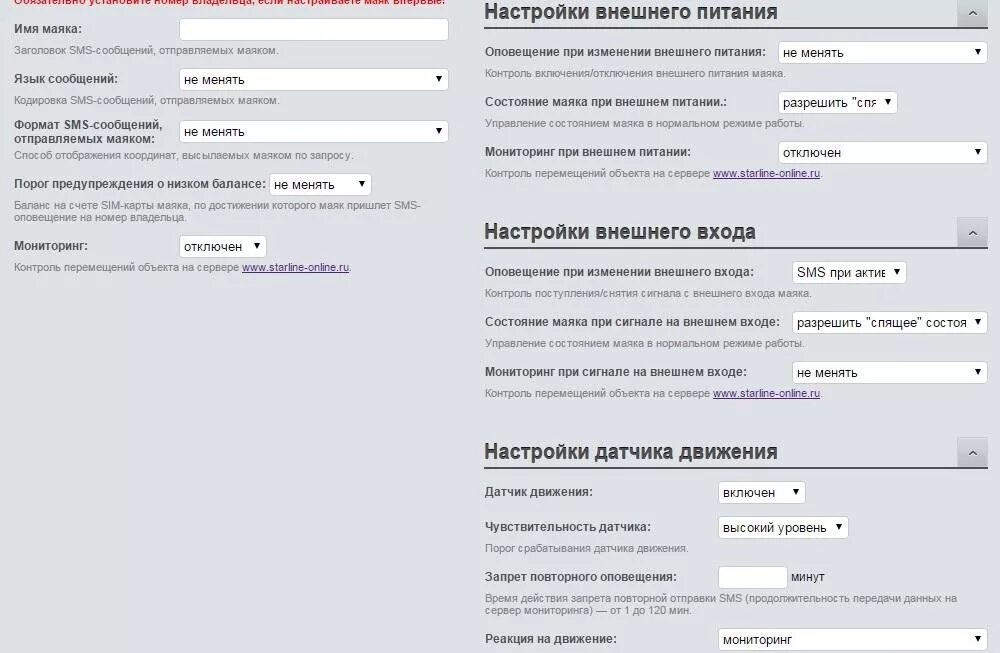
Task: Click the Имя маяка label
Action: 48,29
